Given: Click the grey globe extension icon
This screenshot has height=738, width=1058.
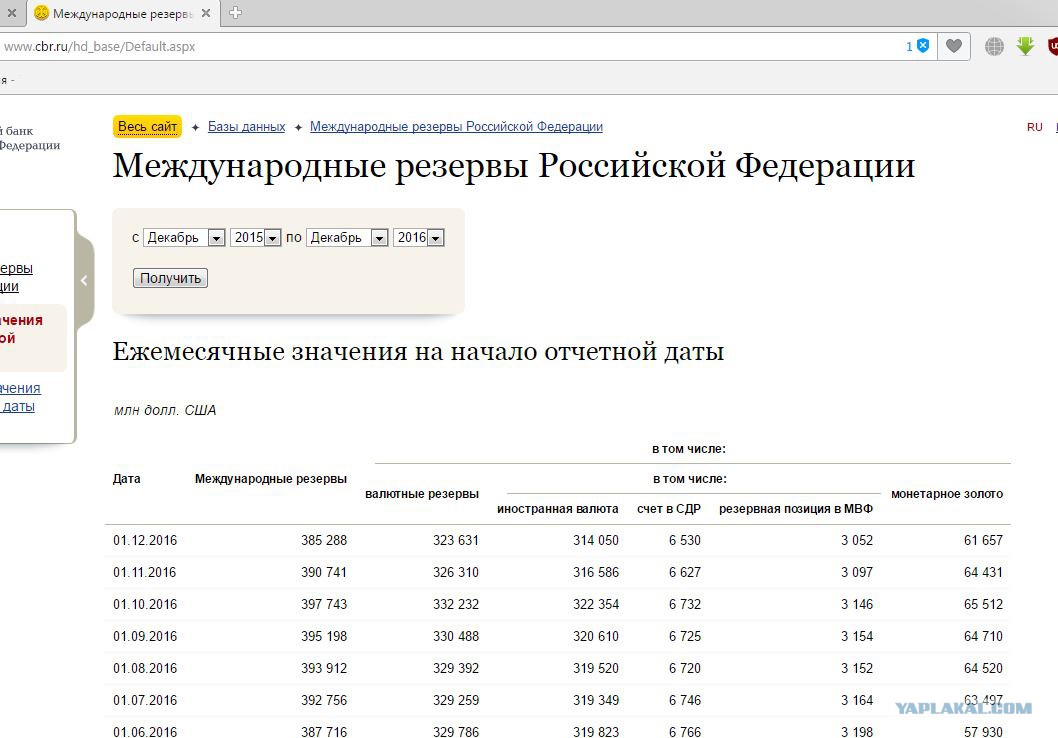Looking at the screenshot, I should coord(994,46).
